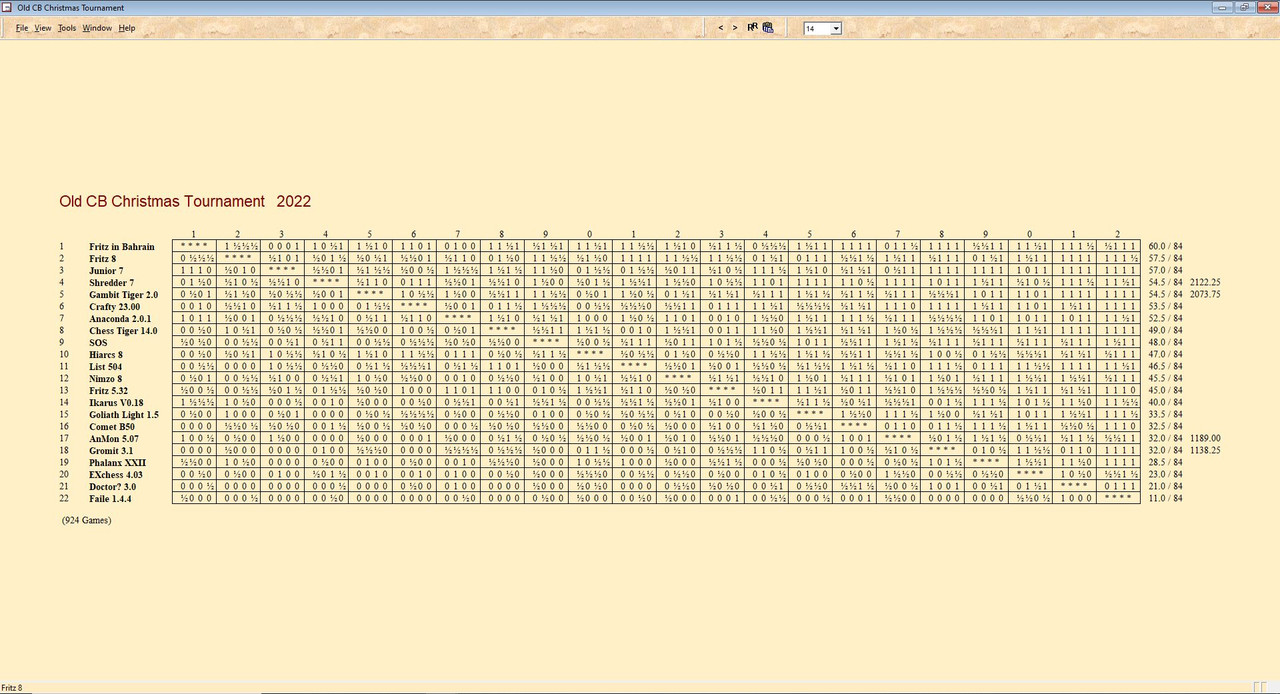Select player Nimzo 8

(x=106, y=379)
